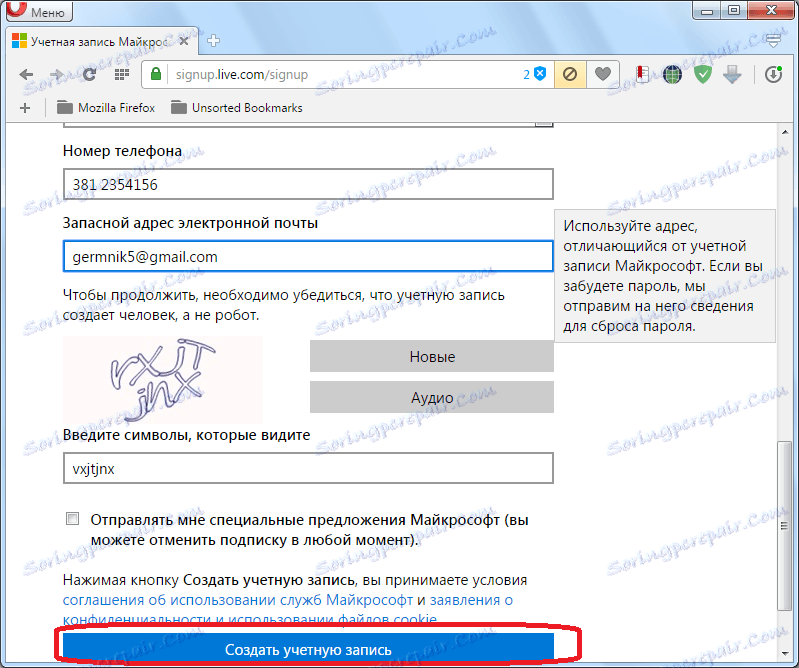The width and height of the screenshot is (799, 668).
Task: Open the green shield checkmark extension
Action: 703,75
